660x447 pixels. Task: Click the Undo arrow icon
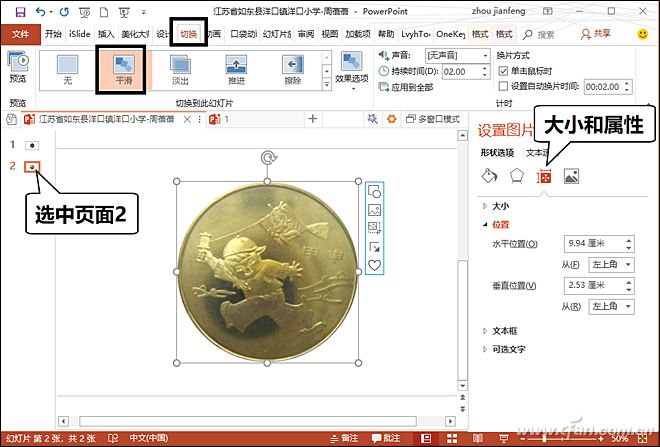tap(40, 12)
